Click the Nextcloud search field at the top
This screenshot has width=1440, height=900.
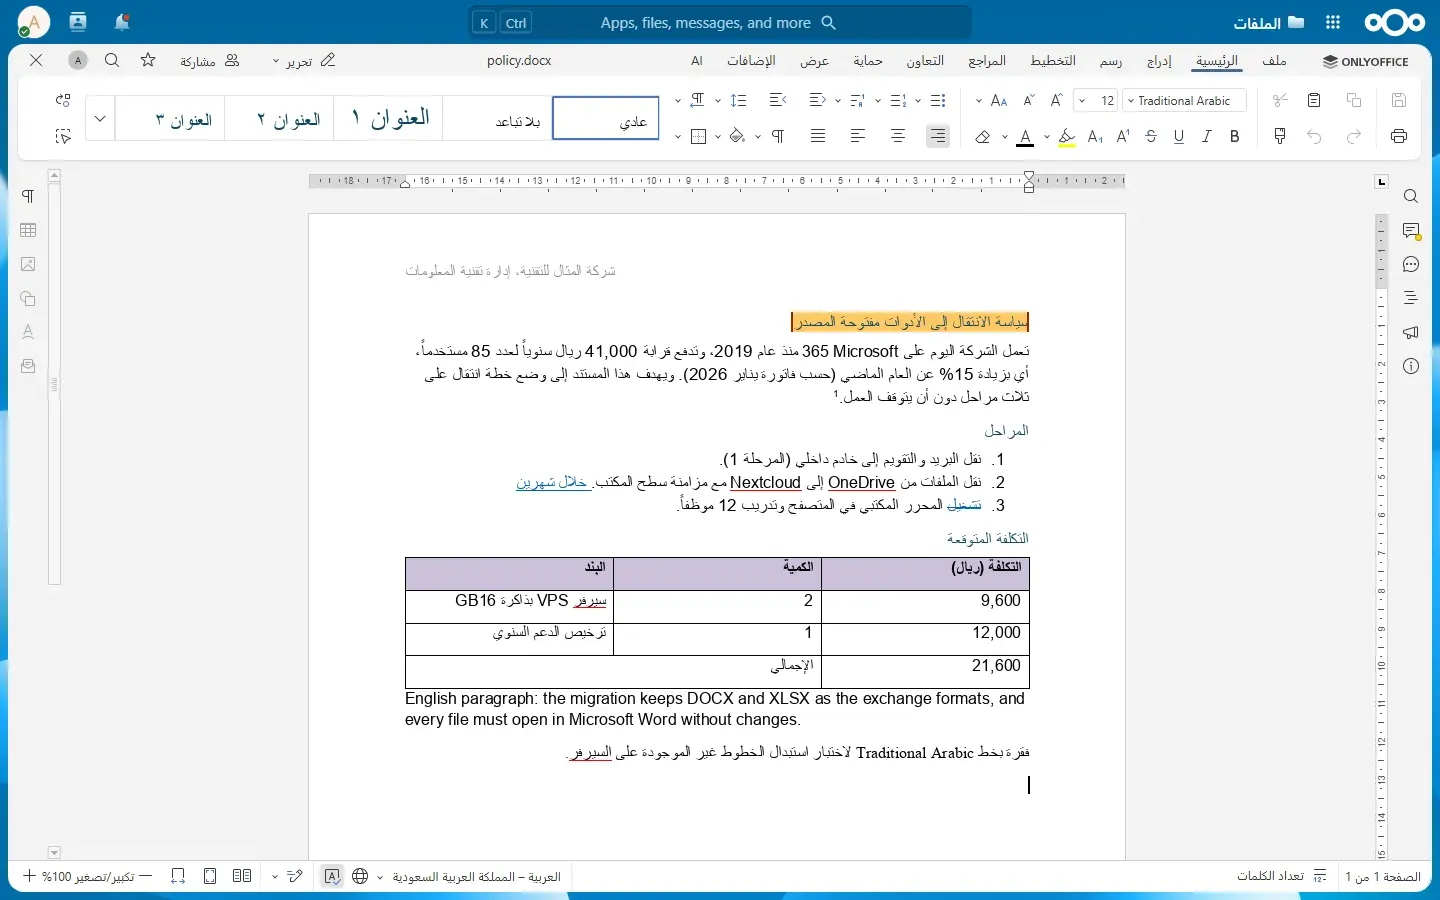[719, 22]
